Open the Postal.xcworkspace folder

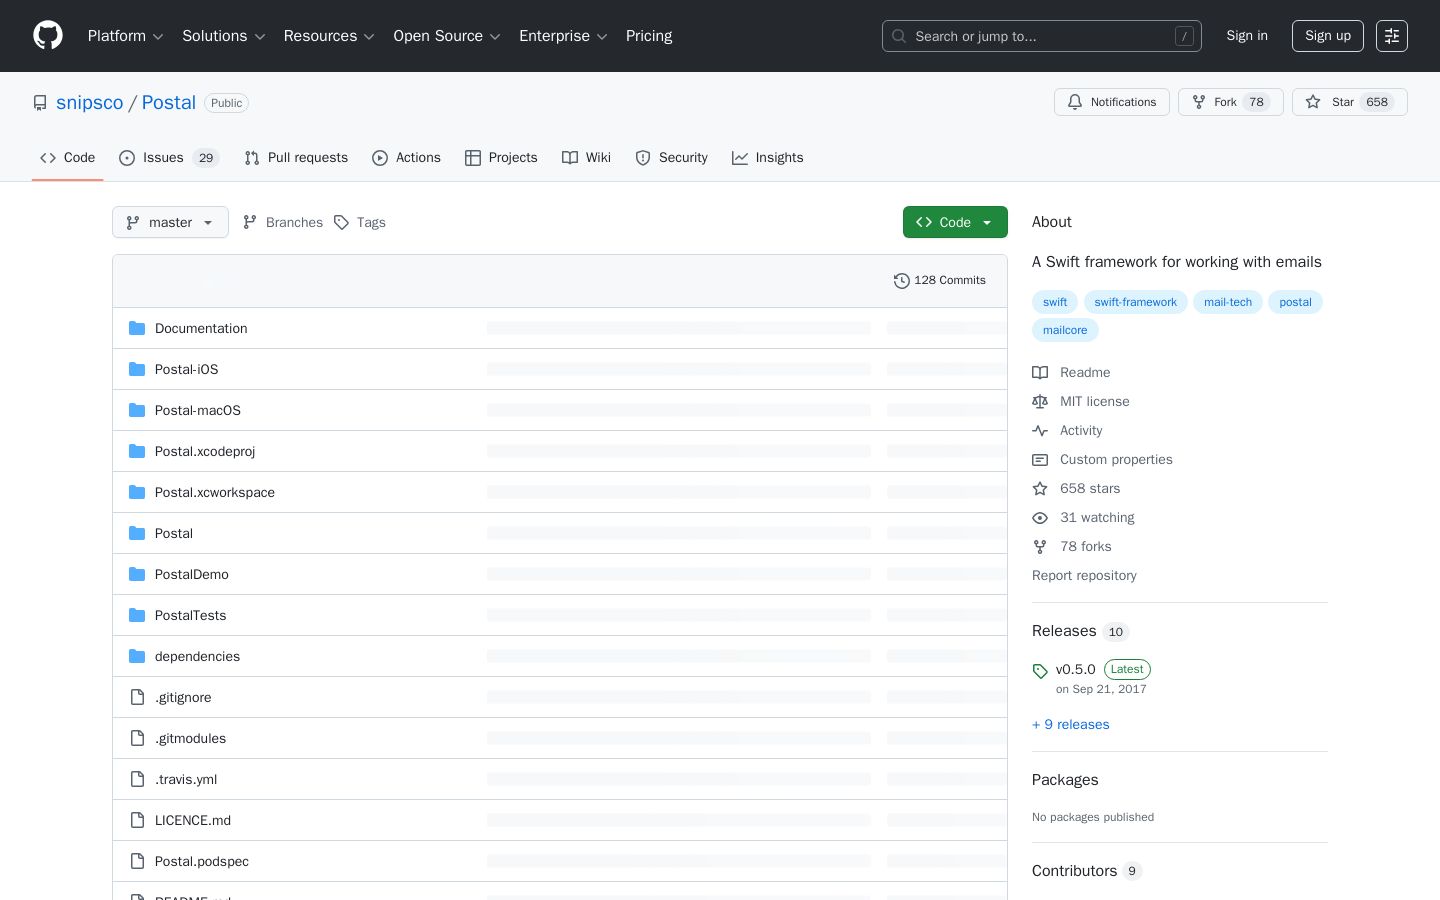click(x=215, y=492)
